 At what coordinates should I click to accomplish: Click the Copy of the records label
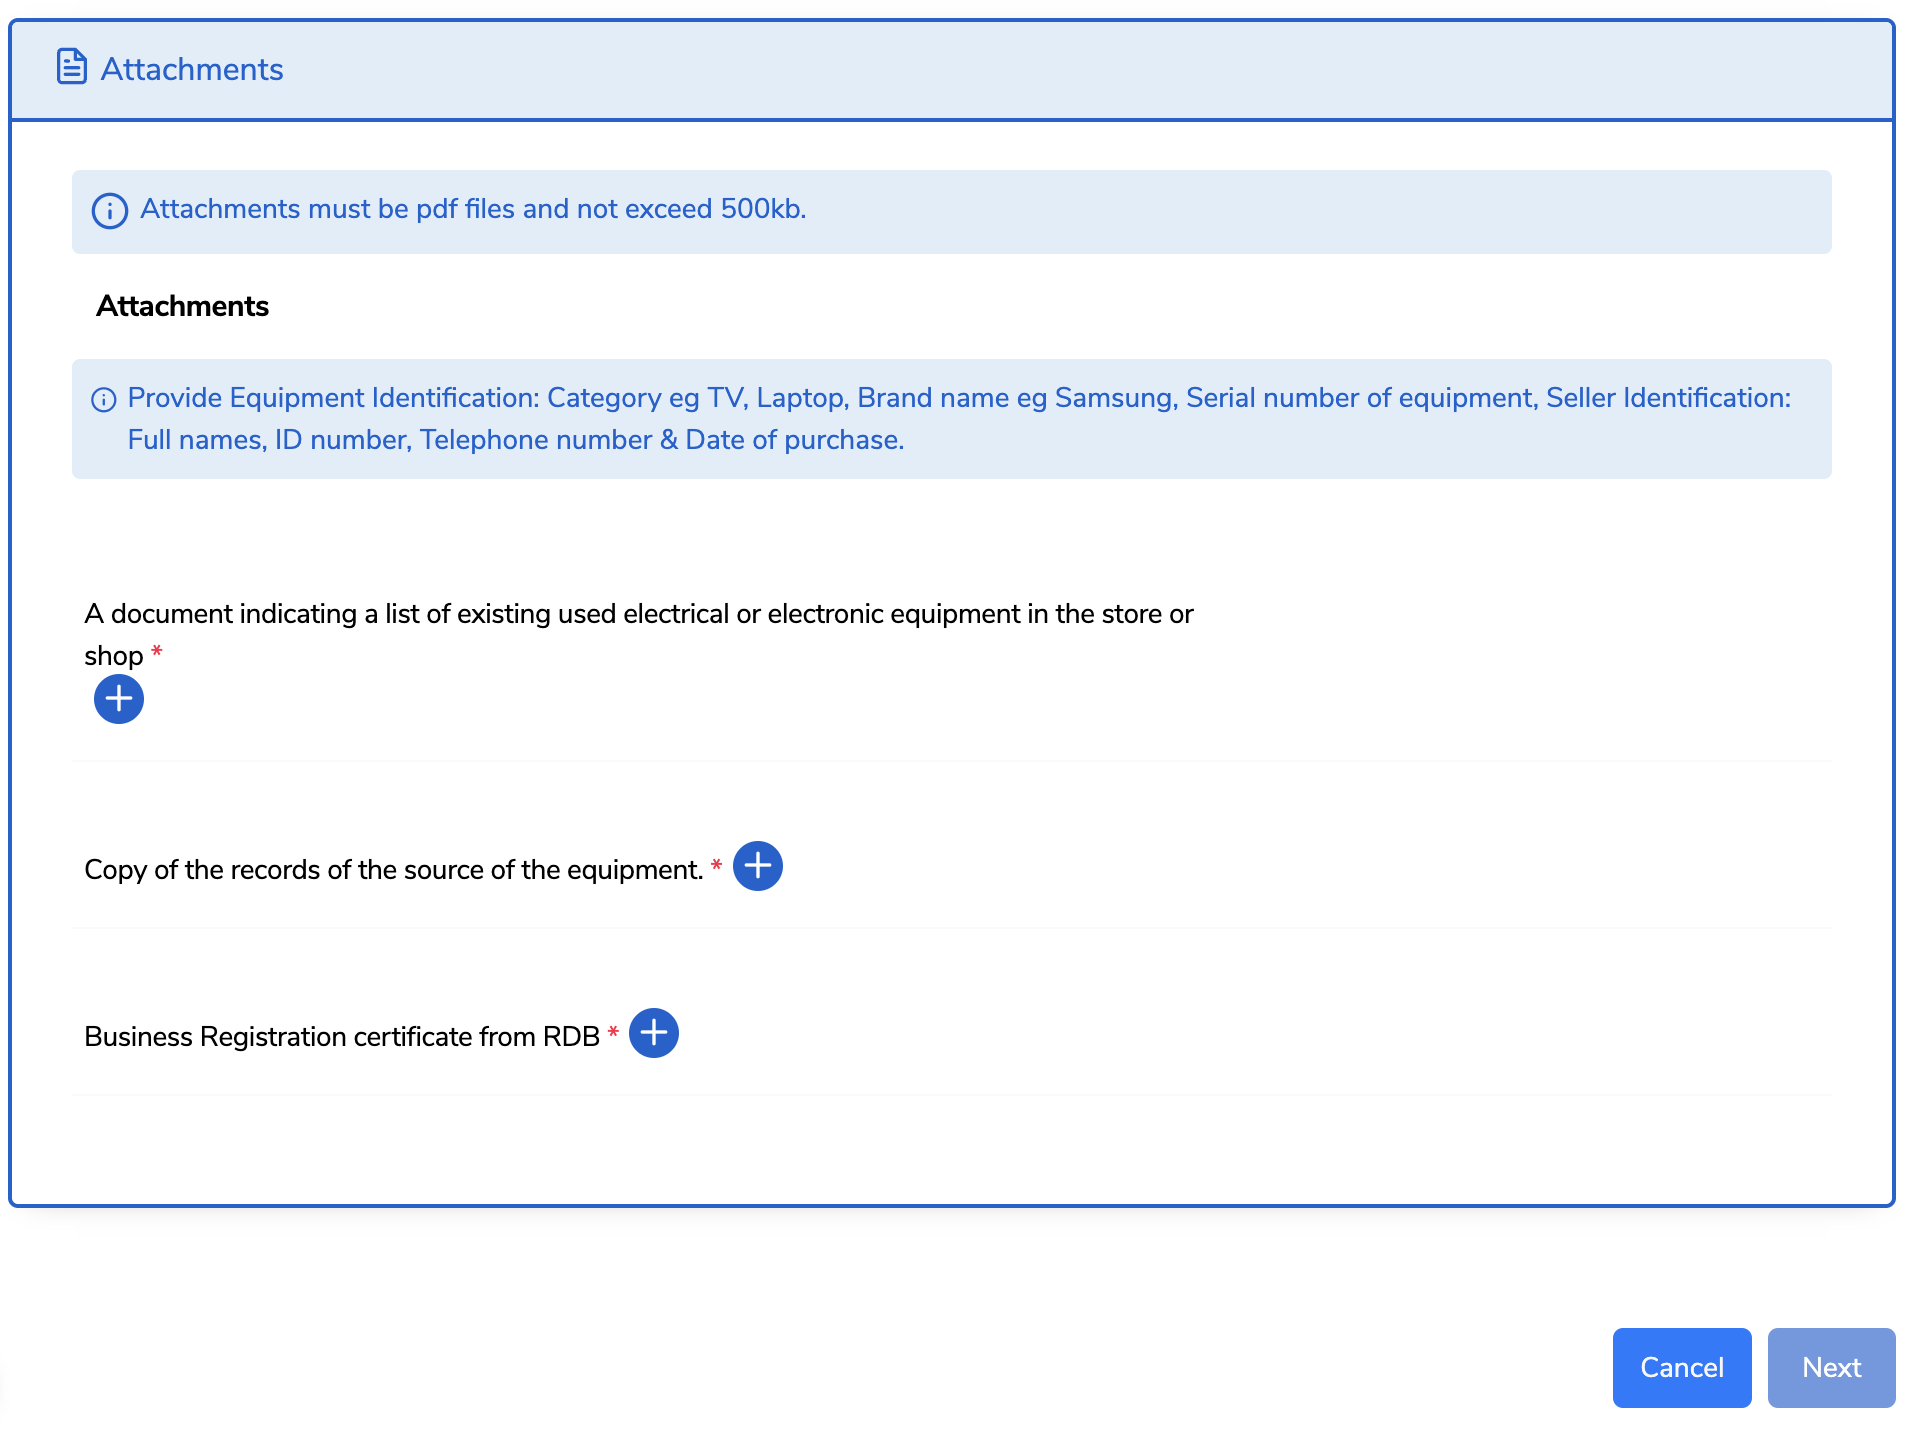(394, 870)
